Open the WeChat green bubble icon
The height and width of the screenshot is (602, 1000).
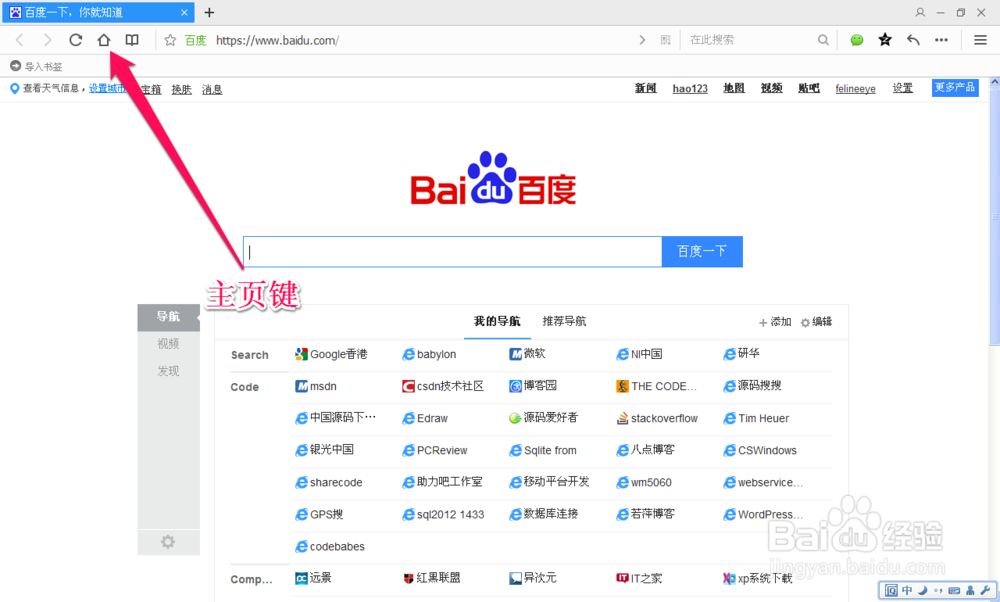857,40
